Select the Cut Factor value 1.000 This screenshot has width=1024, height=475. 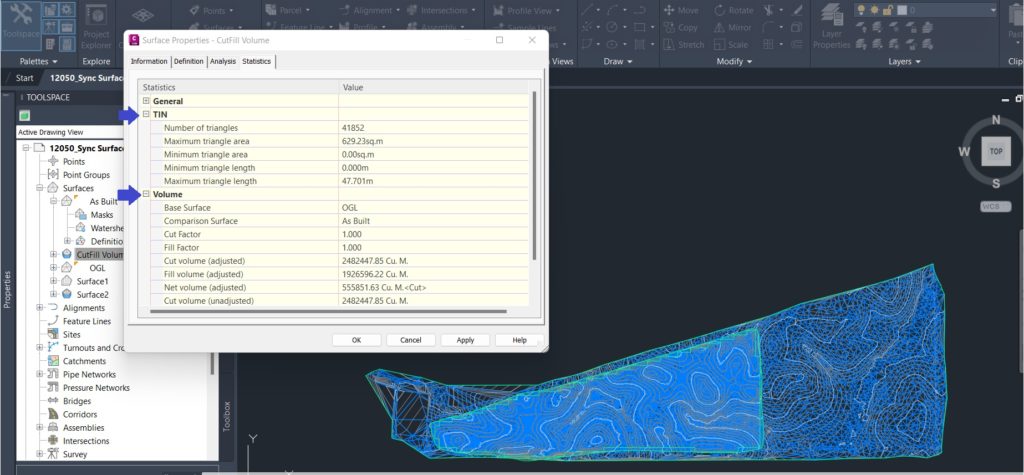point(351,234)
